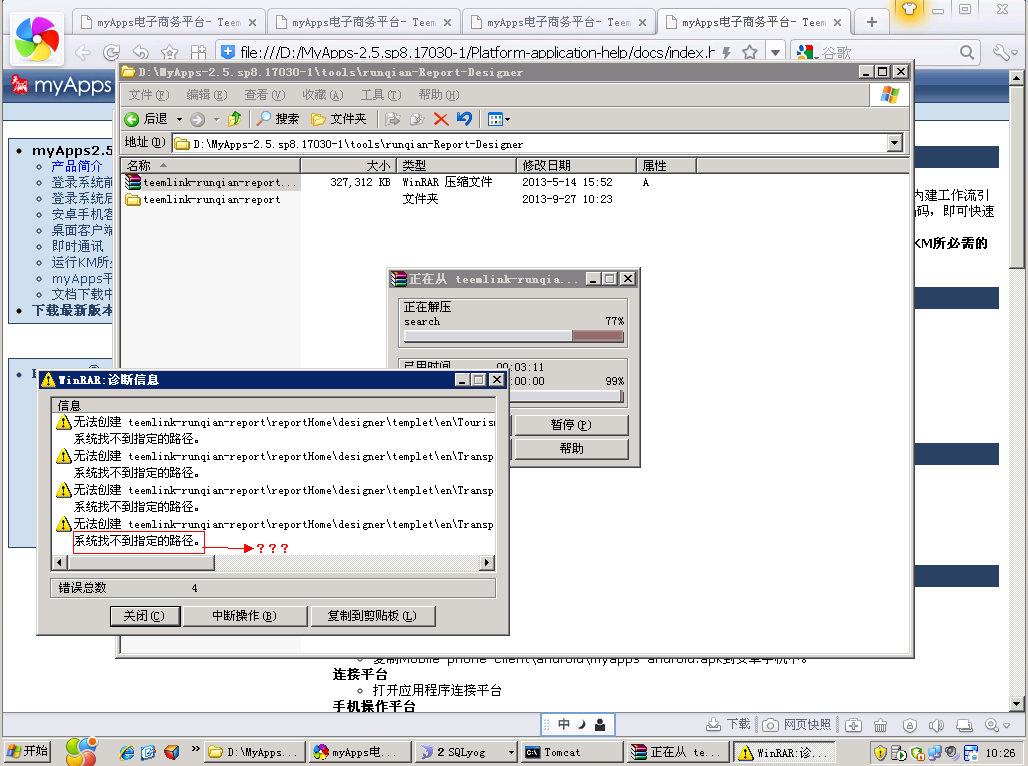Click the yellow shield tray icon
The image size is (1028, 766).
[x=880, y=752]
